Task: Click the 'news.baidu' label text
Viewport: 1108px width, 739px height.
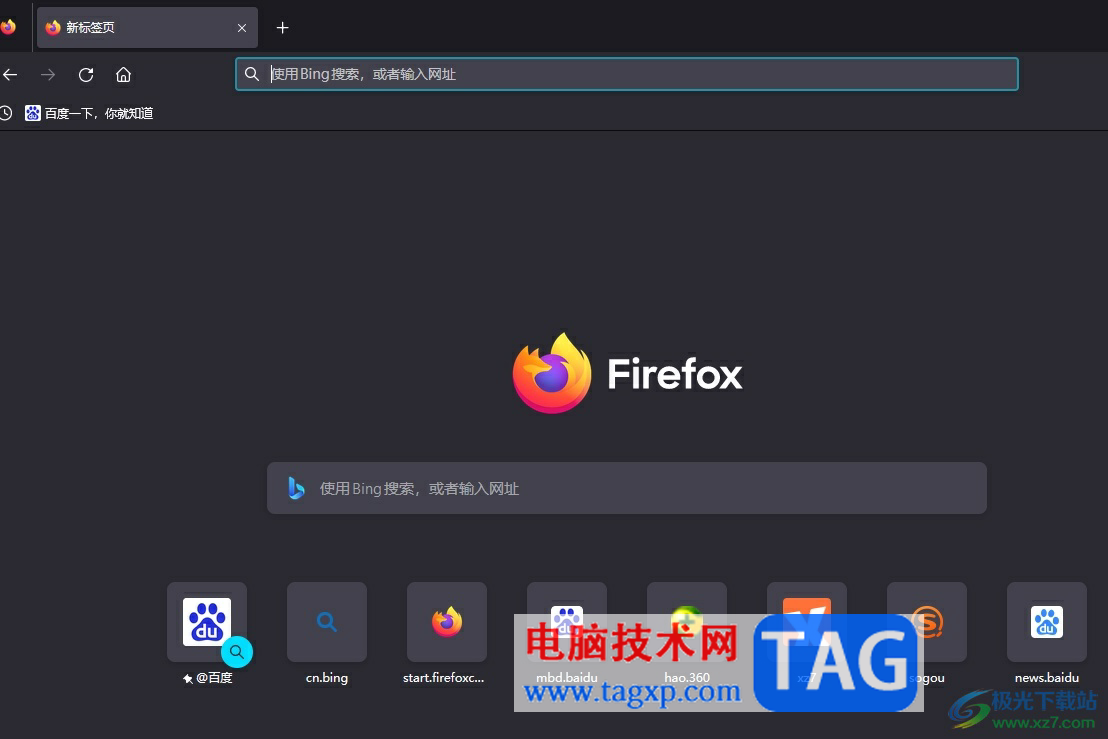Action: tap(1047, 678)
